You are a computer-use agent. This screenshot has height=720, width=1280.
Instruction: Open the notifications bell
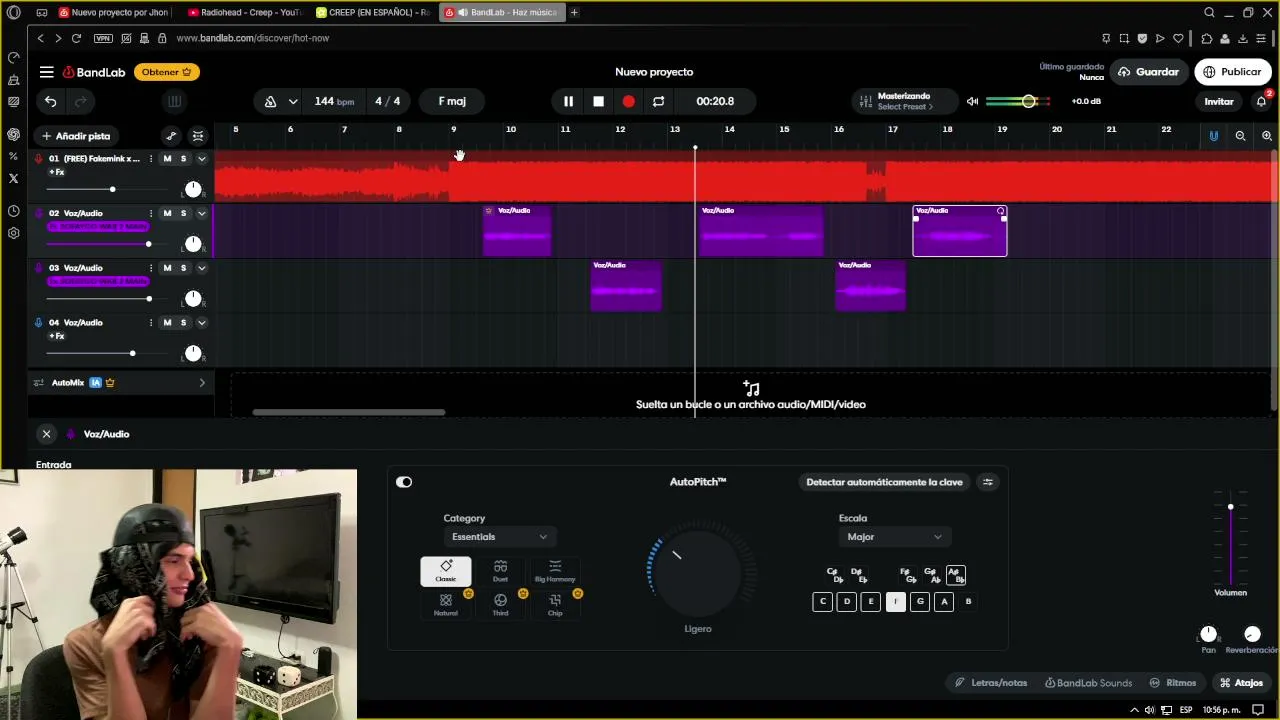[x=1261, y=101]
